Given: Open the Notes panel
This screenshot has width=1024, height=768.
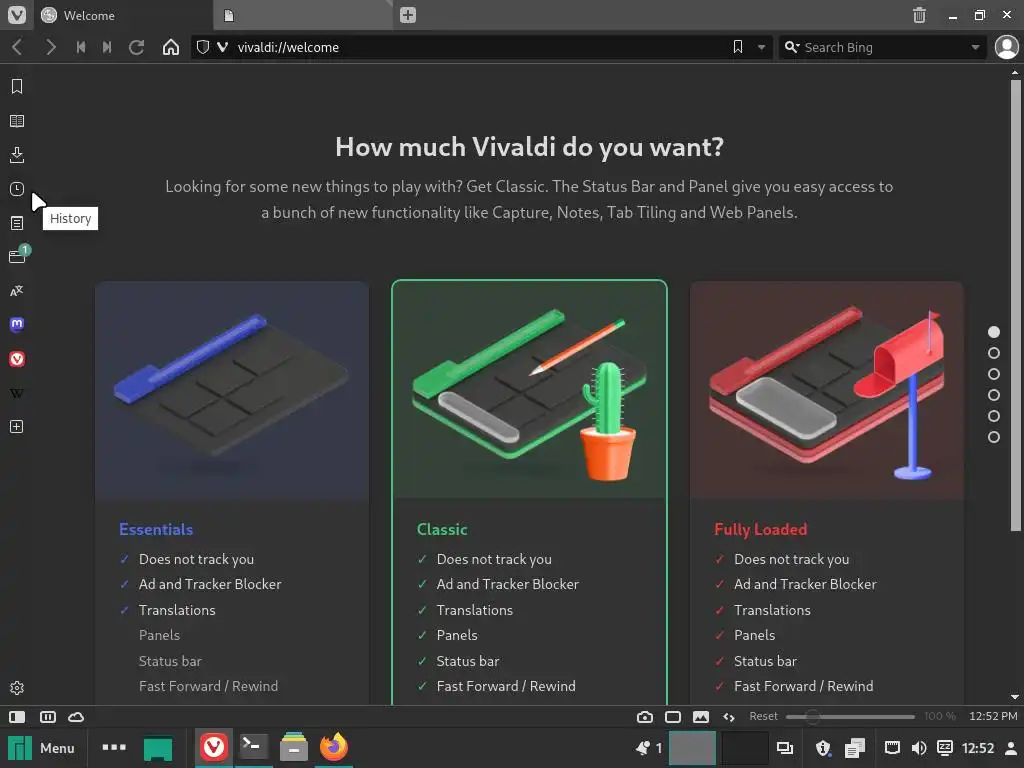Looking at the screenshot, I should point(17,223).
